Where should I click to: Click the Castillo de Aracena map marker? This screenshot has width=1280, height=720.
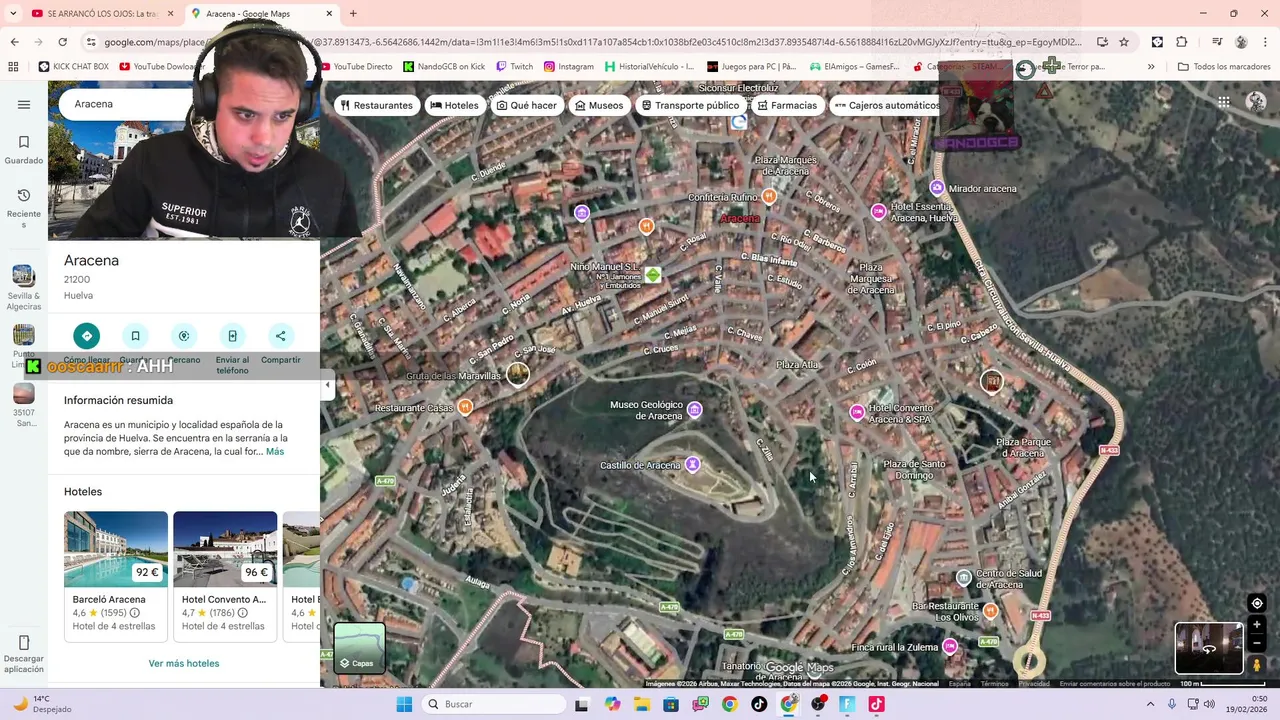(x=692, y=464)
